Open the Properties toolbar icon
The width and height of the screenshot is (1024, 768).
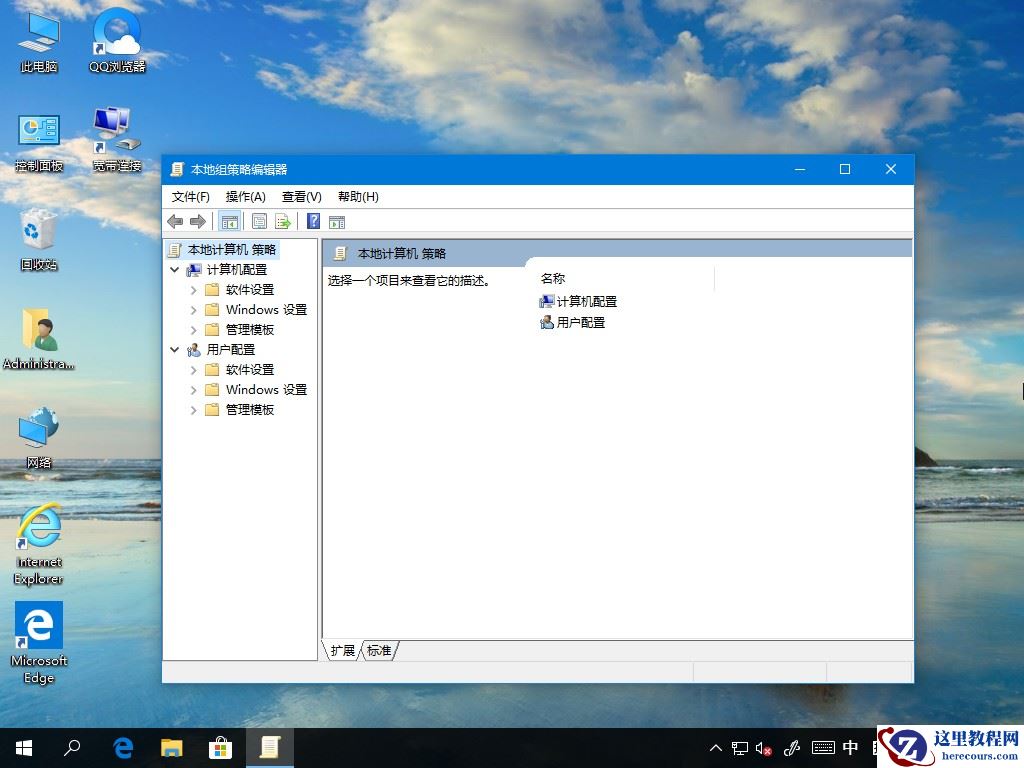pyautogui.click(x=259, y=221)
